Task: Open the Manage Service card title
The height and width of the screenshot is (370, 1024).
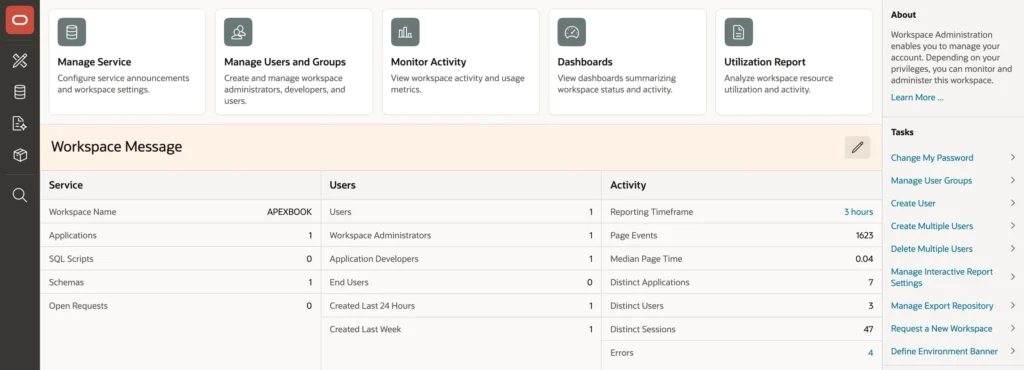Action: [x=94, y=62]
